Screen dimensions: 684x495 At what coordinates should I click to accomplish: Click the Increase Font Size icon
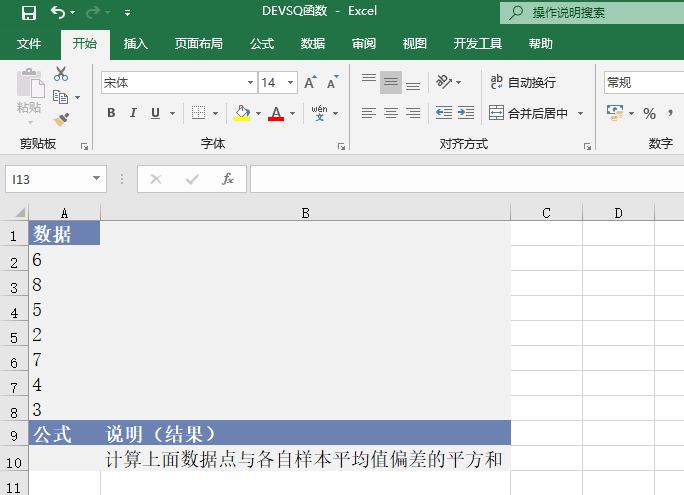310,82
